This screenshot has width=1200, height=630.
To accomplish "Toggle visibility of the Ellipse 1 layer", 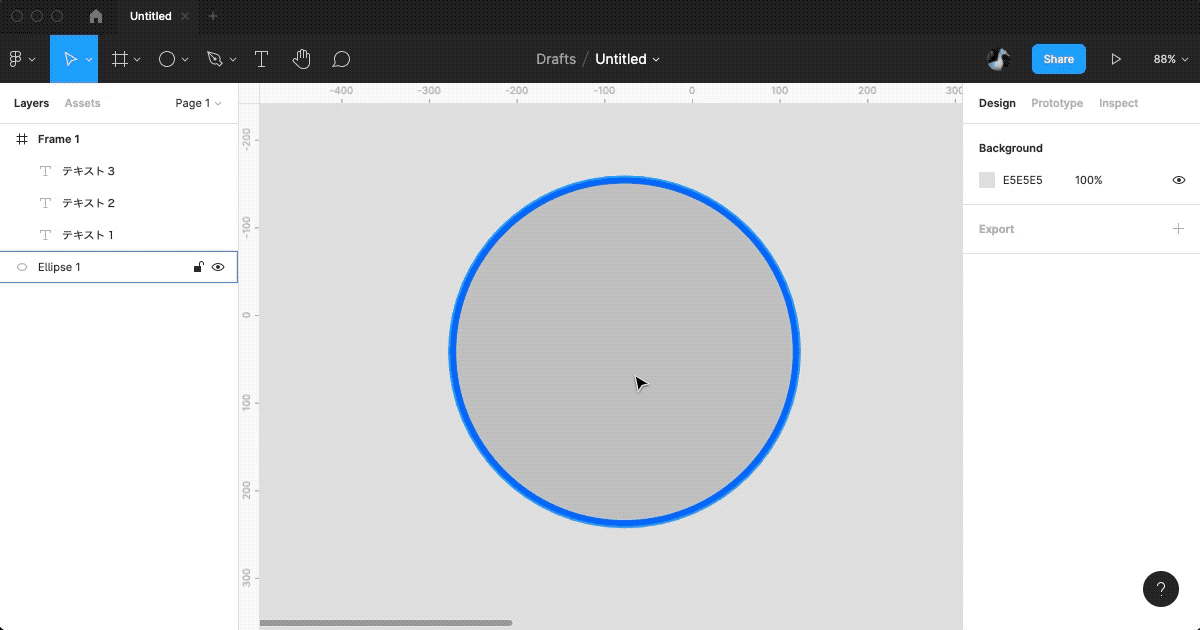I will click(x=218, y=267).
